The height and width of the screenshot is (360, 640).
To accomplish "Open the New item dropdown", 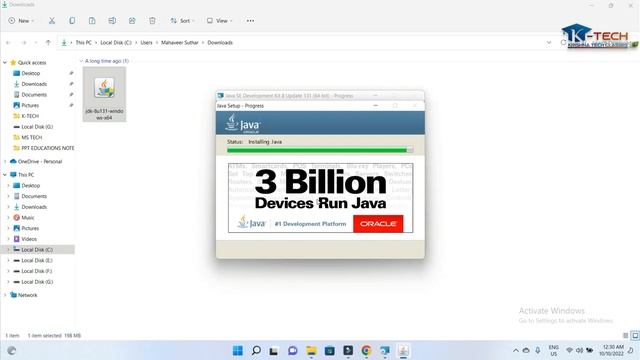I will [21, 20].
